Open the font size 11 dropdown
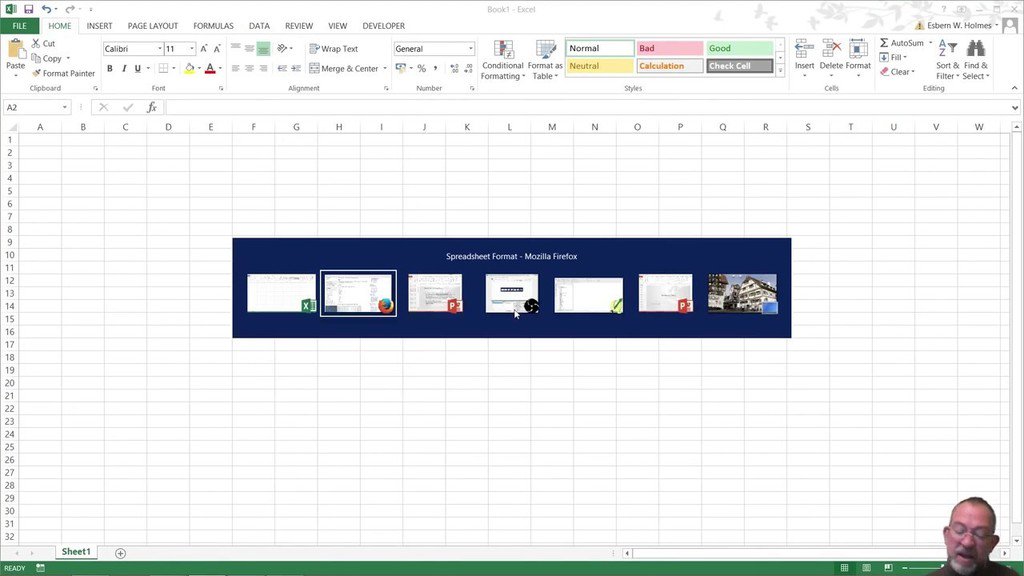 pos(192,49)
